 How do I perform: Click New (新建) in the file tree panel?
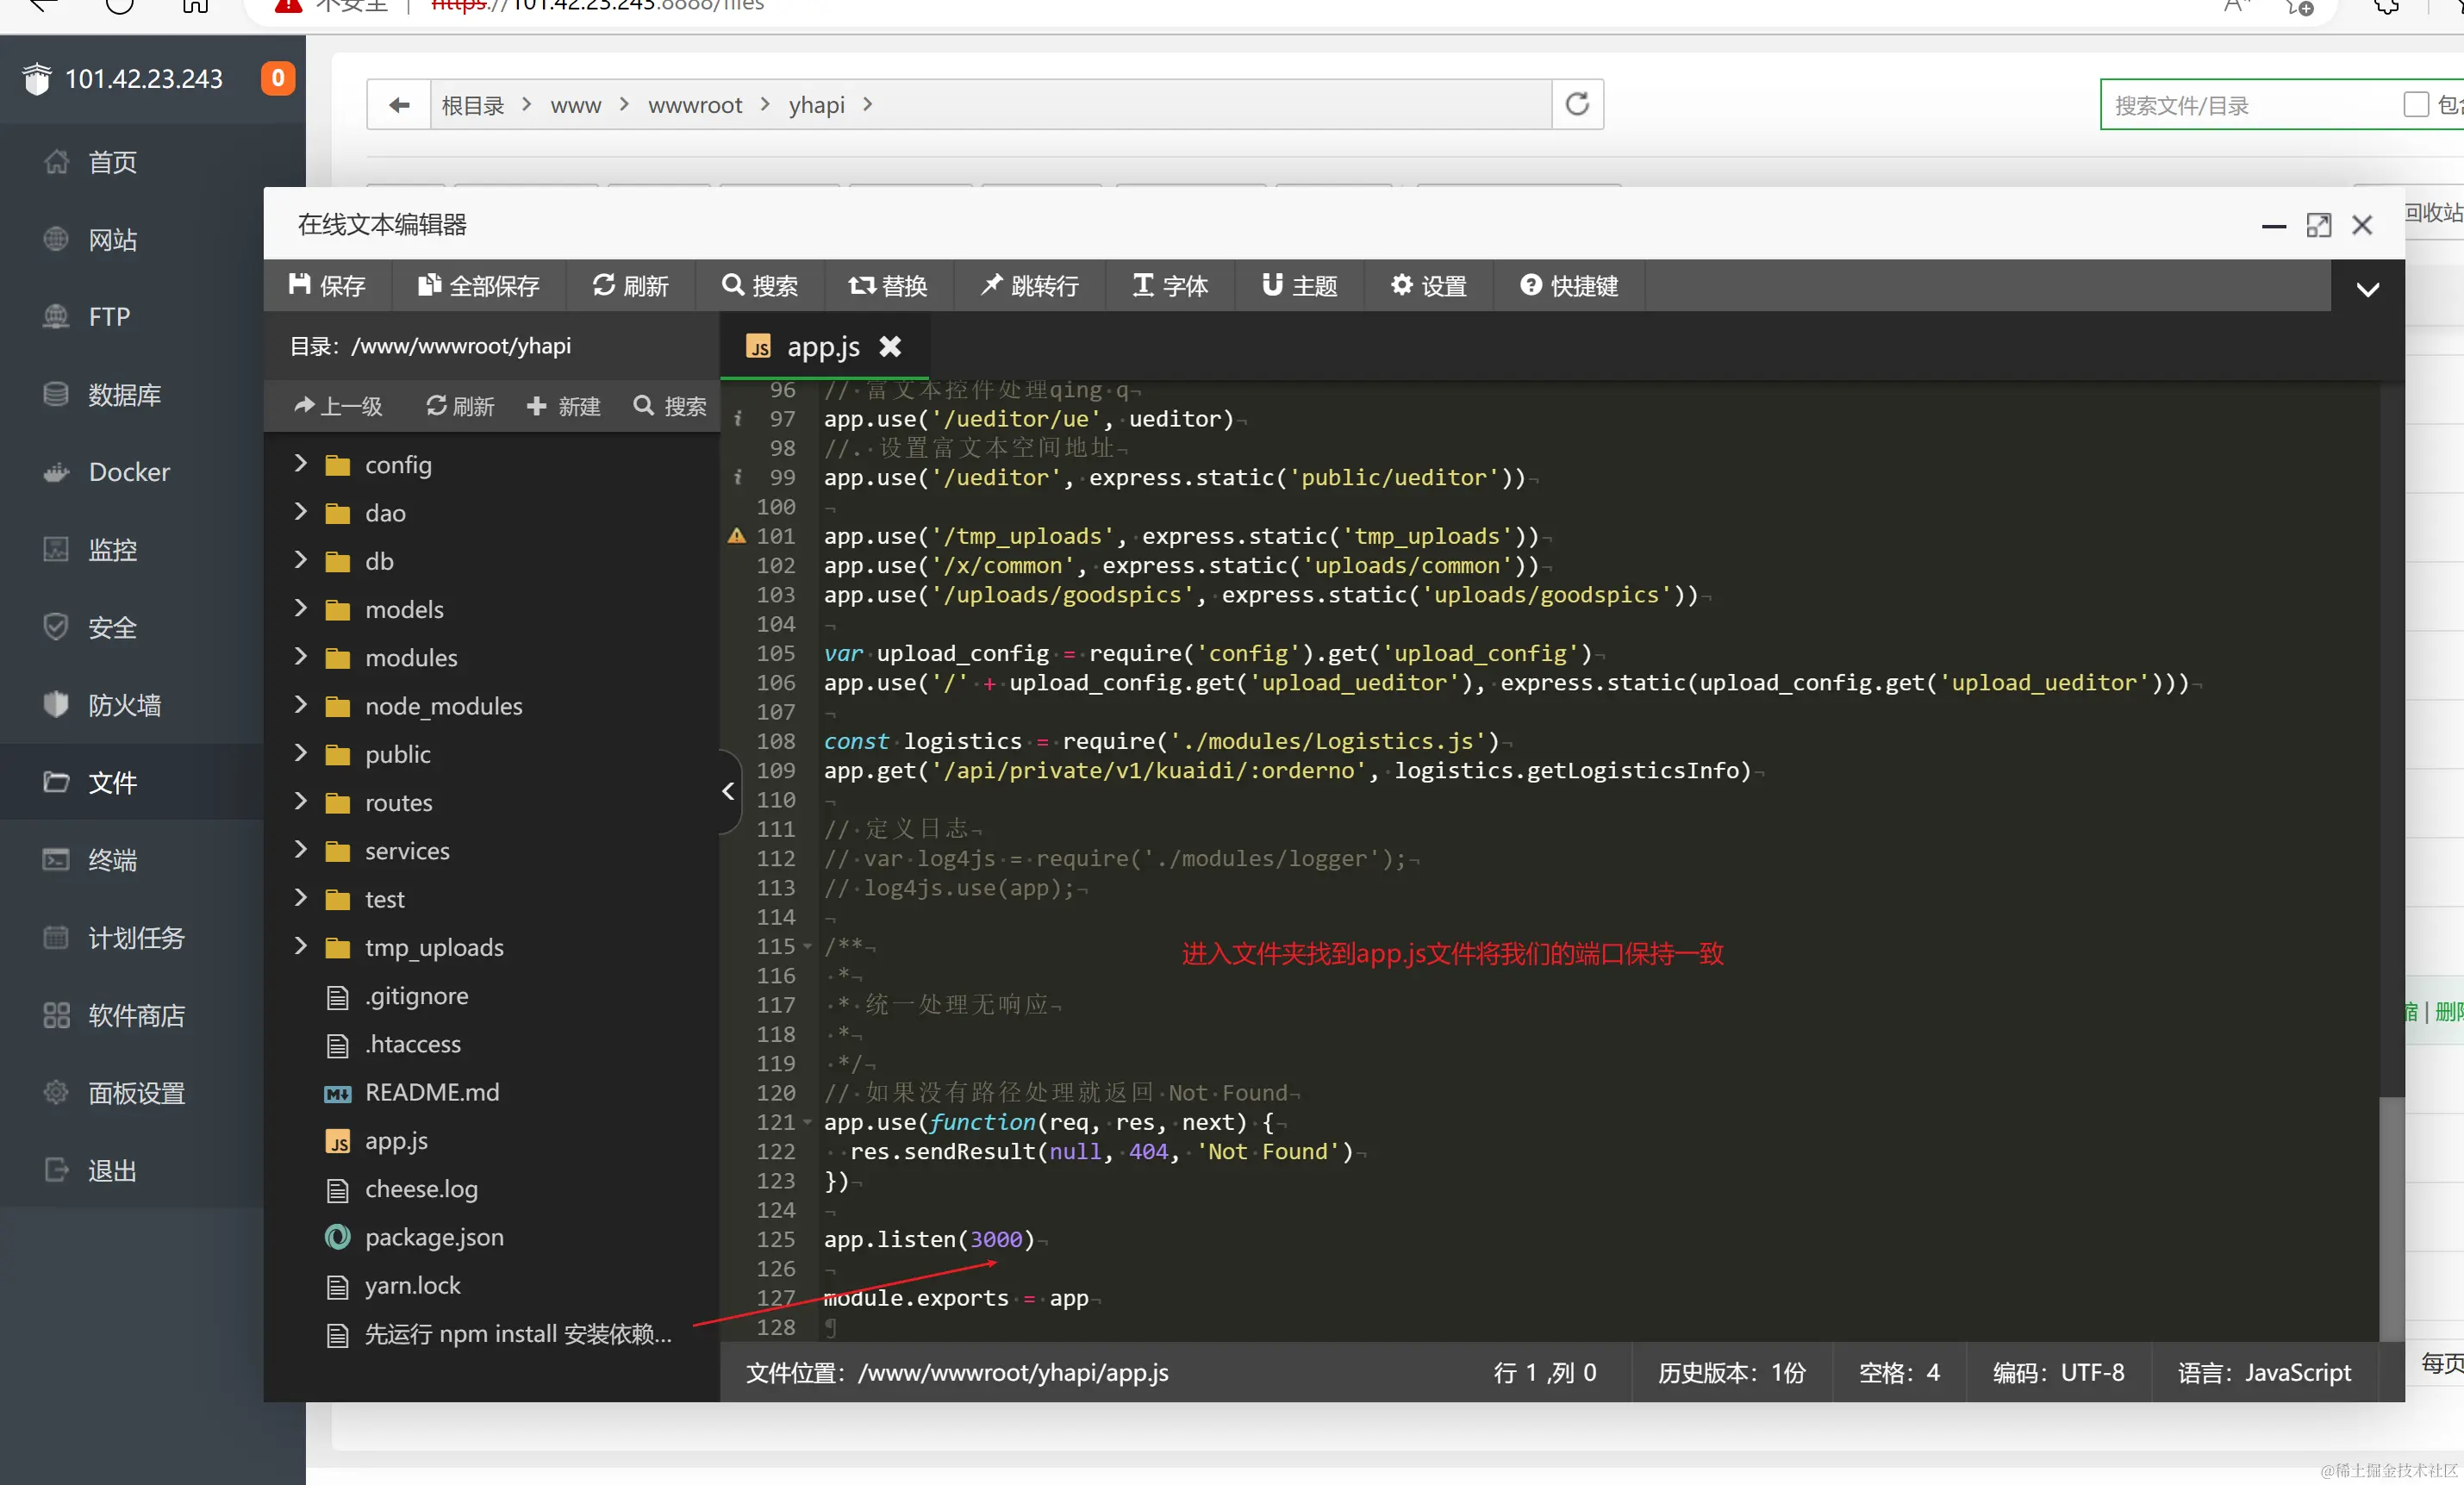pos(564,406)
